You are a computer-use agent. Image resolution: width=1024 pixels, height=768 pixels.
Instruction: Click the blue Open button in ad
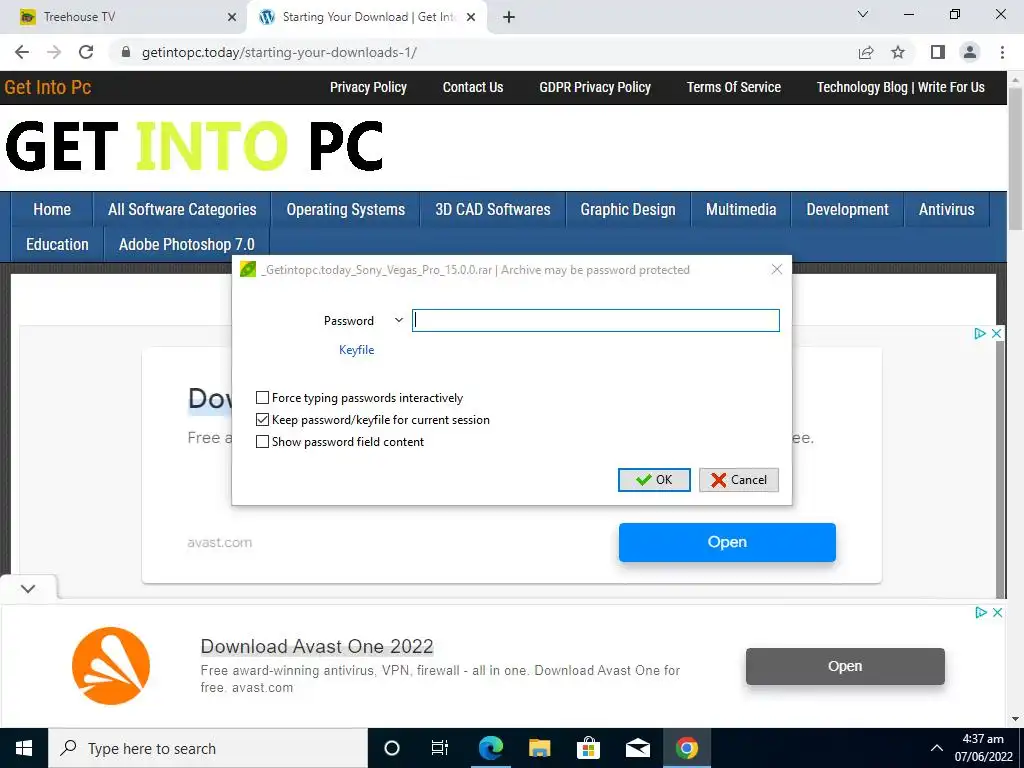[x=727, y=542]
